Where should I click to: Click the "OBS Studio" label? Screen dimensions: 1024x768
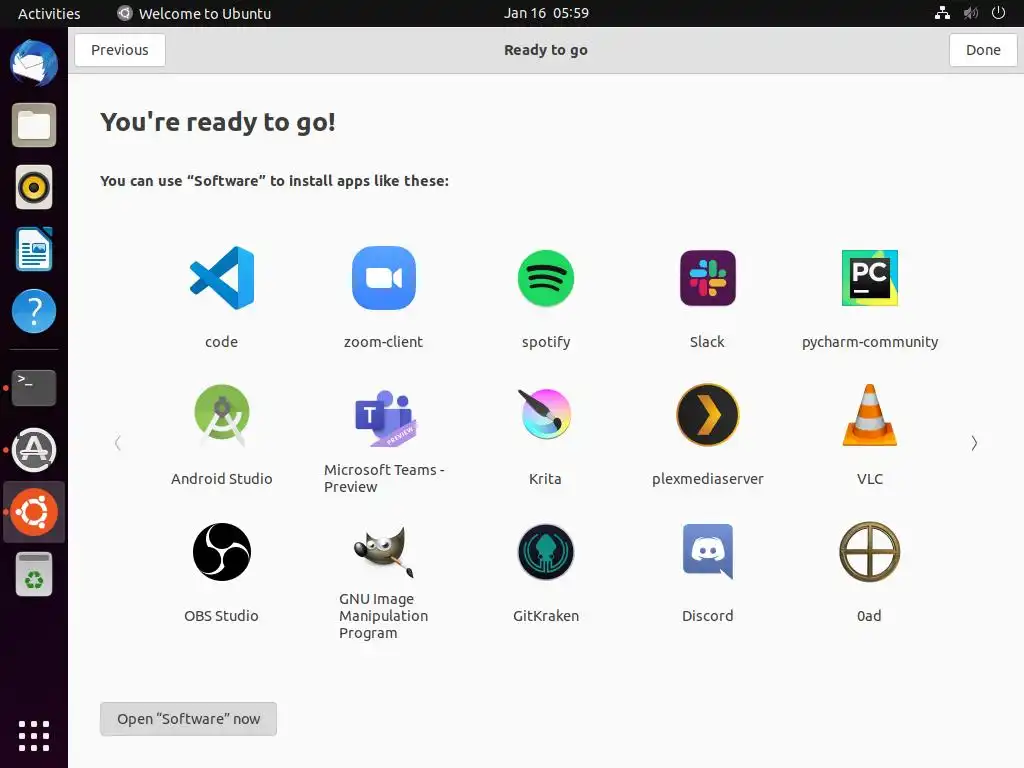click(221, 616)
